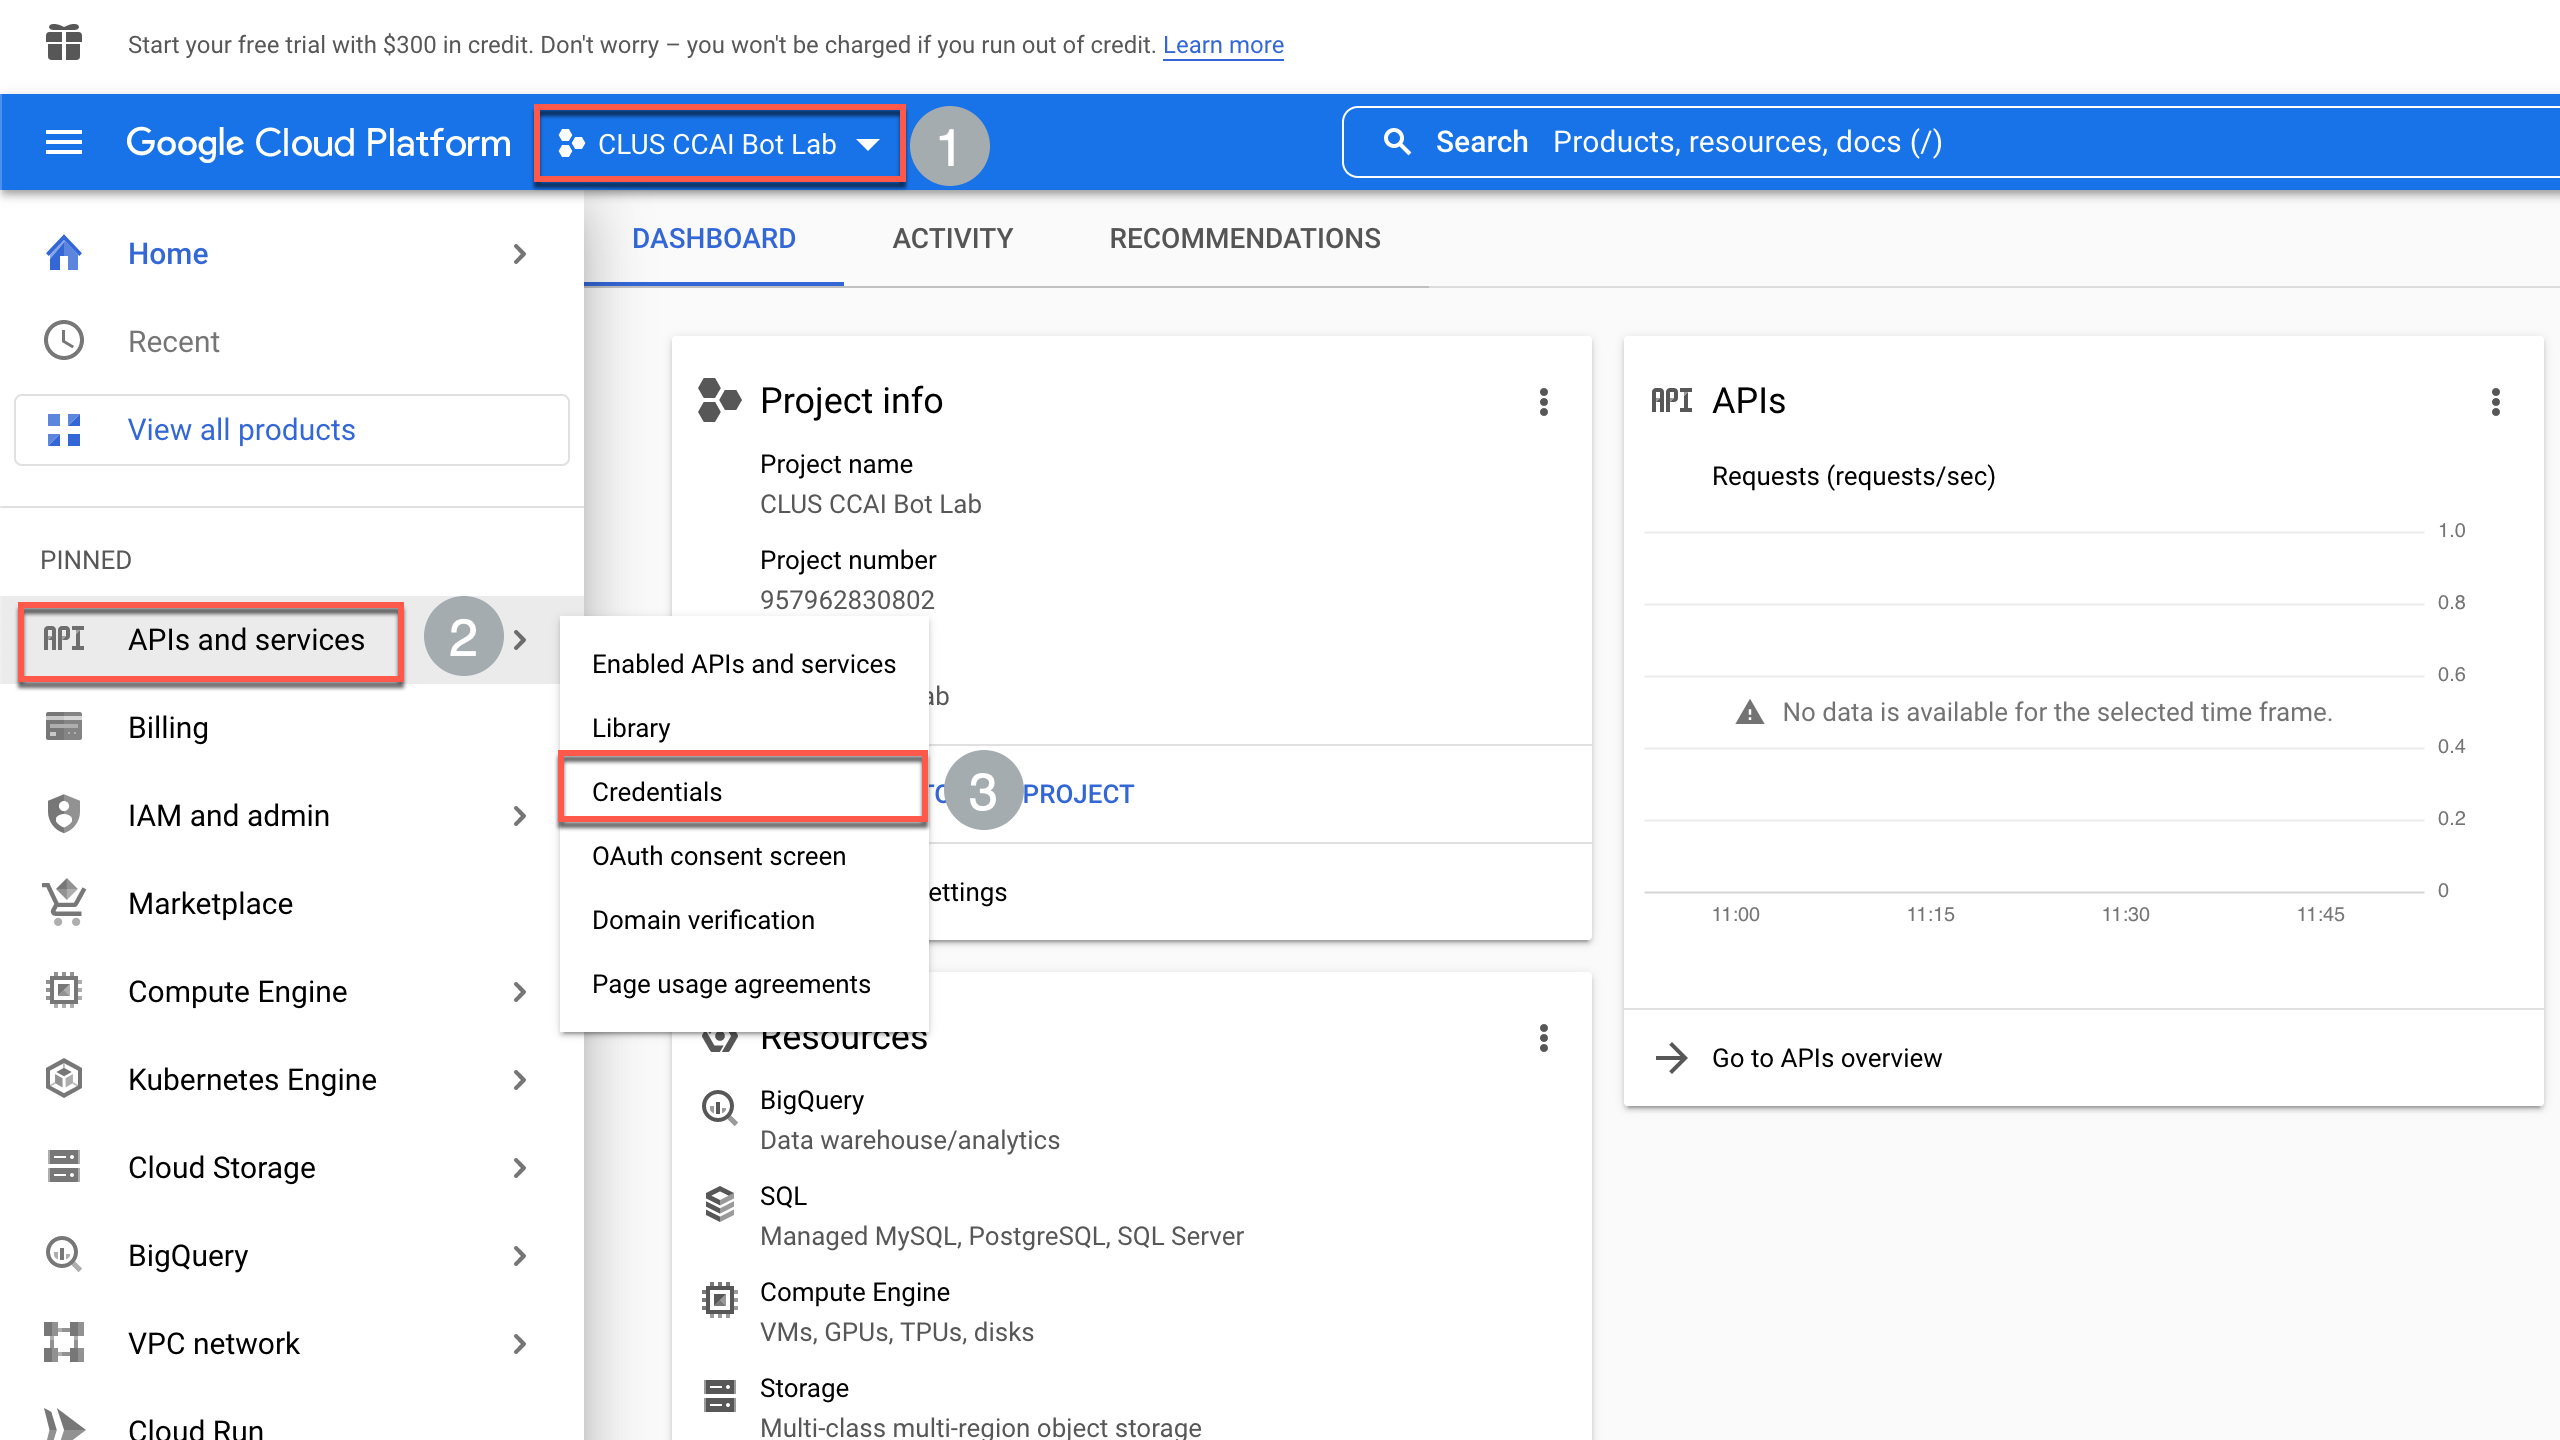Click the BigQuery magnifier icon in sidebar
This screenshot has width=2560, height=1440.
click(64, 1255)
